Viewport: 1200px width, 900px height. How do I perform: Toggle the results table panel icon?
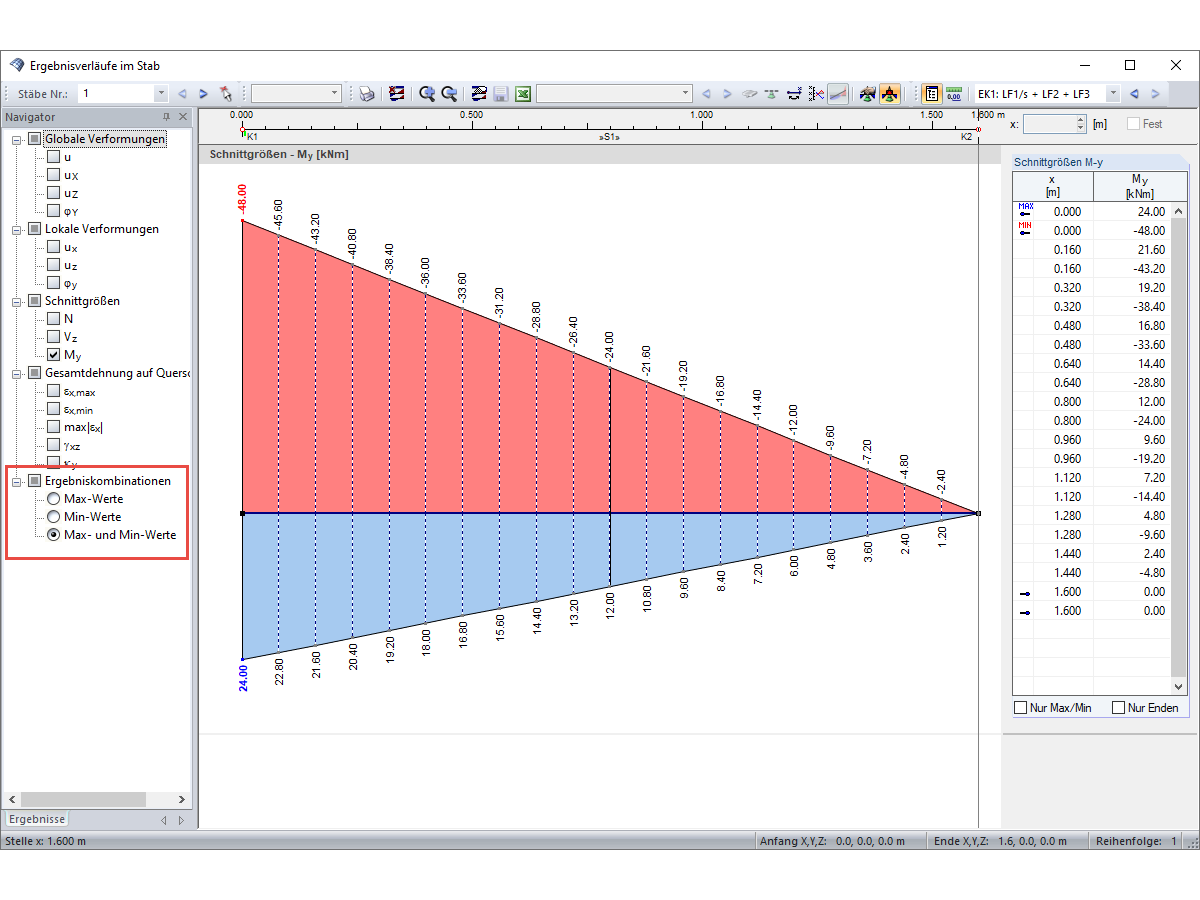(x=933, y=93)
